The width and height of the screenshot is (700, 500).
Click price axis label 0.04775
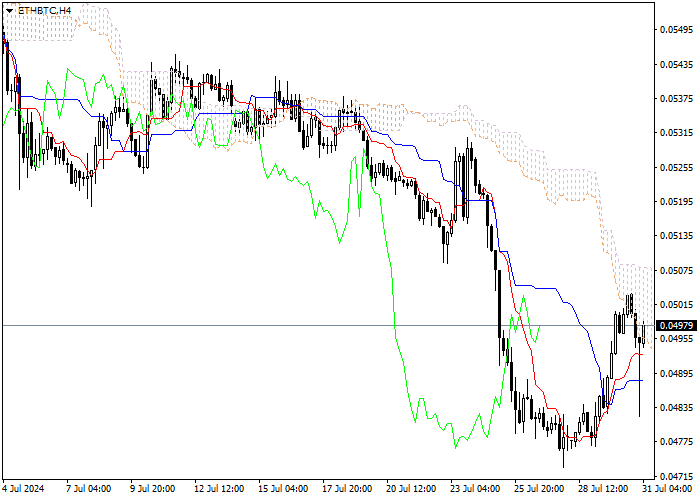[676, 441]
